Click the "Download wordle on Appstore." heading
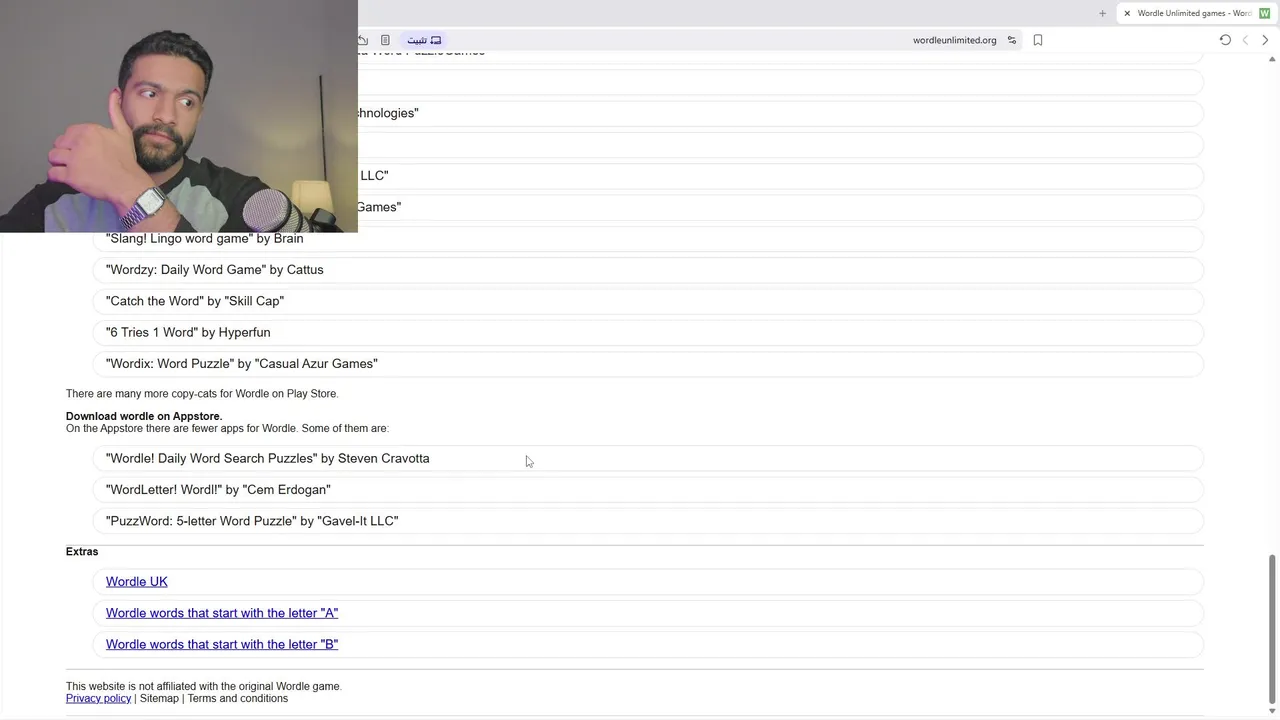This screenshot has height=720, width=1280. click(144, 416)
